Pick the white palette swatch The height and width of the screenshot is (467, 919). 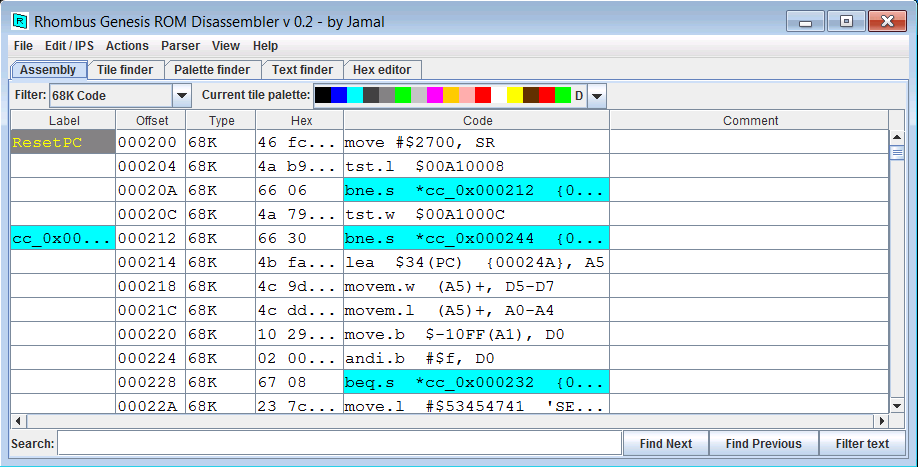pyautogui.click(x=499, y=95)
